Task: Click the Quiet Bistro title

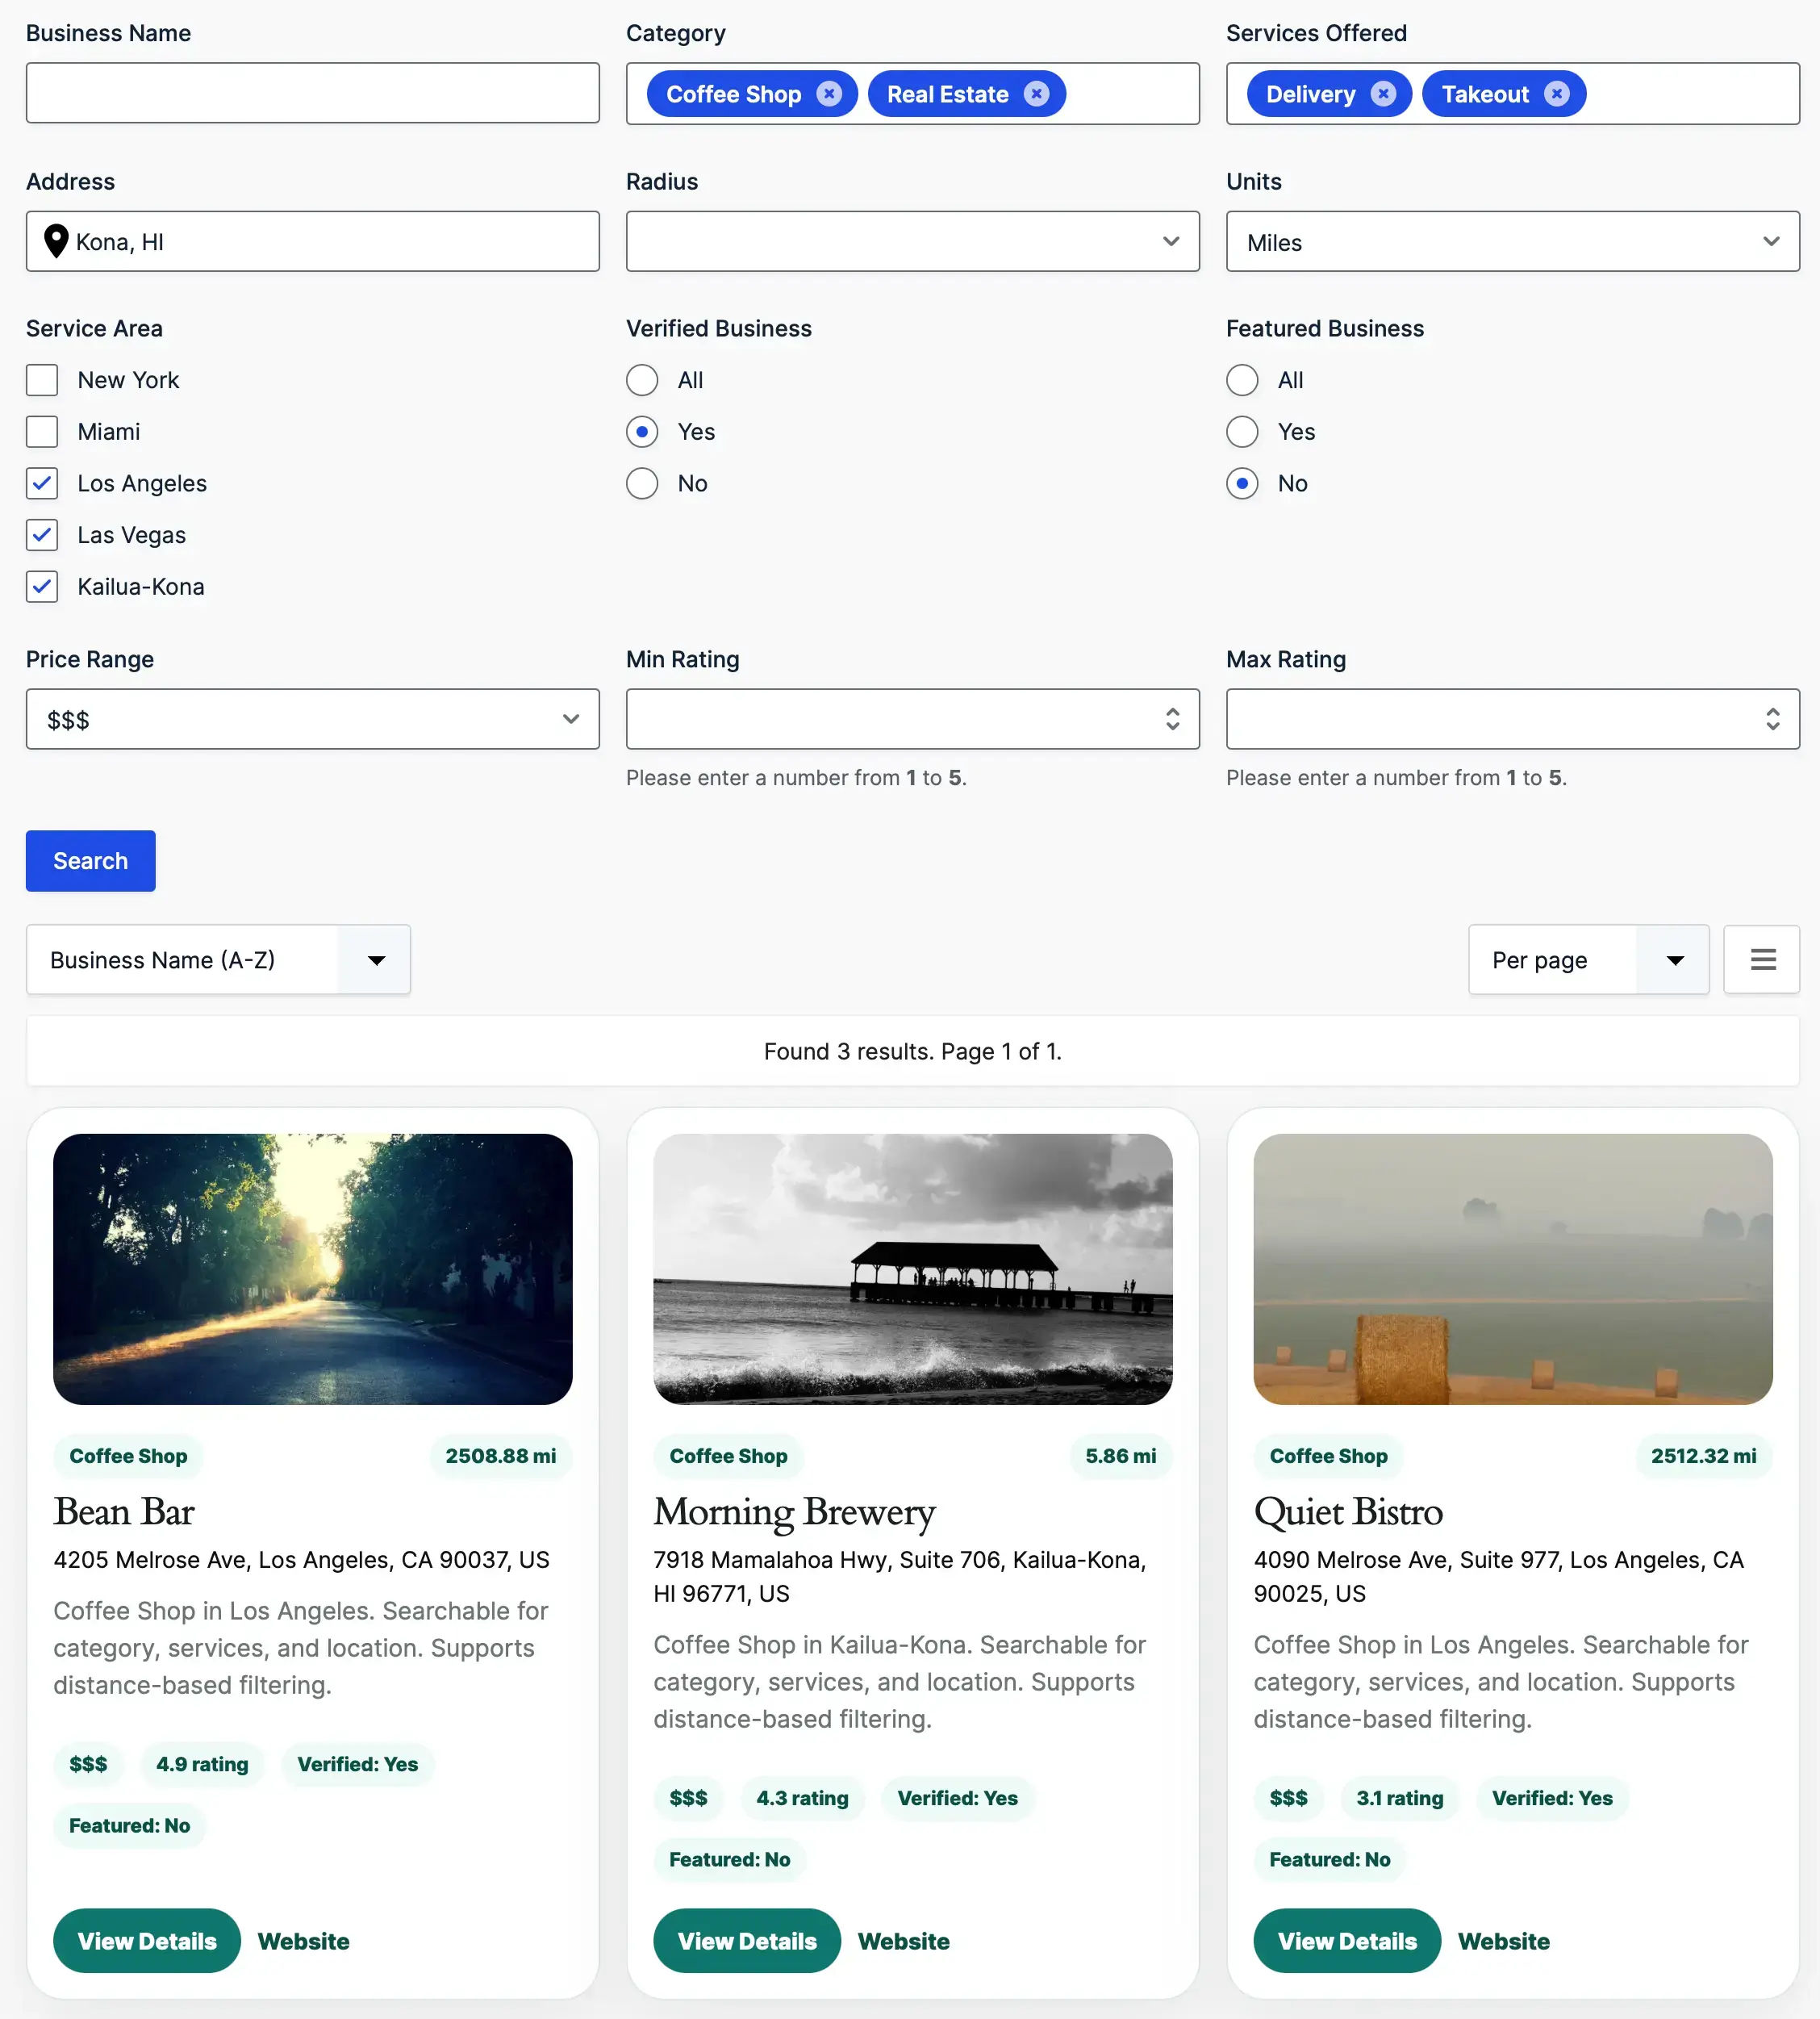Action: (x=1348, y=1511)
